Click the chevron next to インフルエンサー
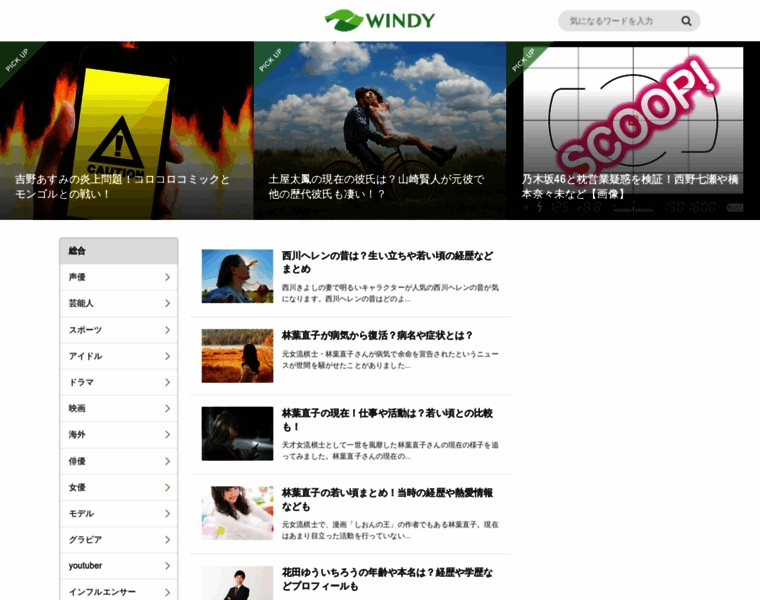760x600 pixels. pyautogui.click(x=168, y=592)
